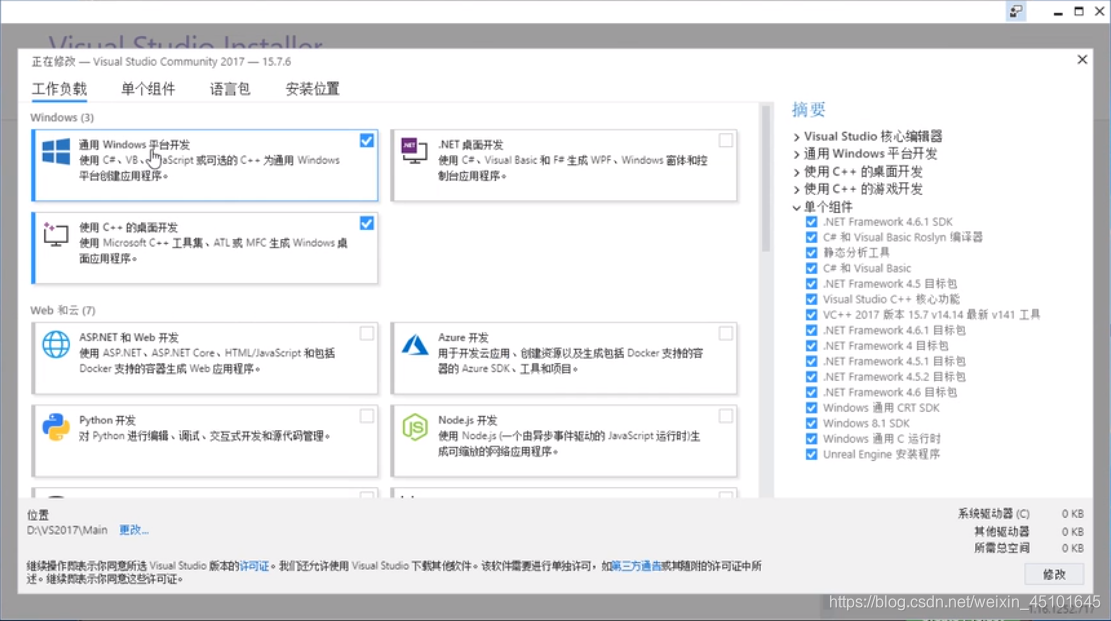This screenshot has height=621, width=1111.
Task: Uncheck 通用 Windows 平台开发 workload checkbox
Action: [x=366, y=140]
